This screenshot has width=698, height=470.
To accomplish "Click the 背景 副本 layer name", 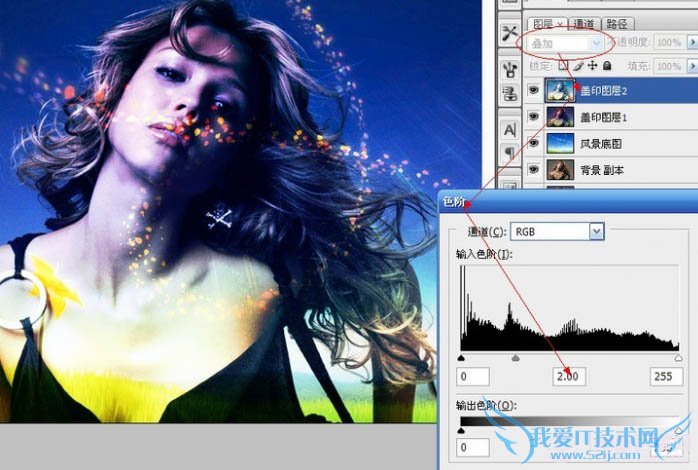I will pos(602,170).
